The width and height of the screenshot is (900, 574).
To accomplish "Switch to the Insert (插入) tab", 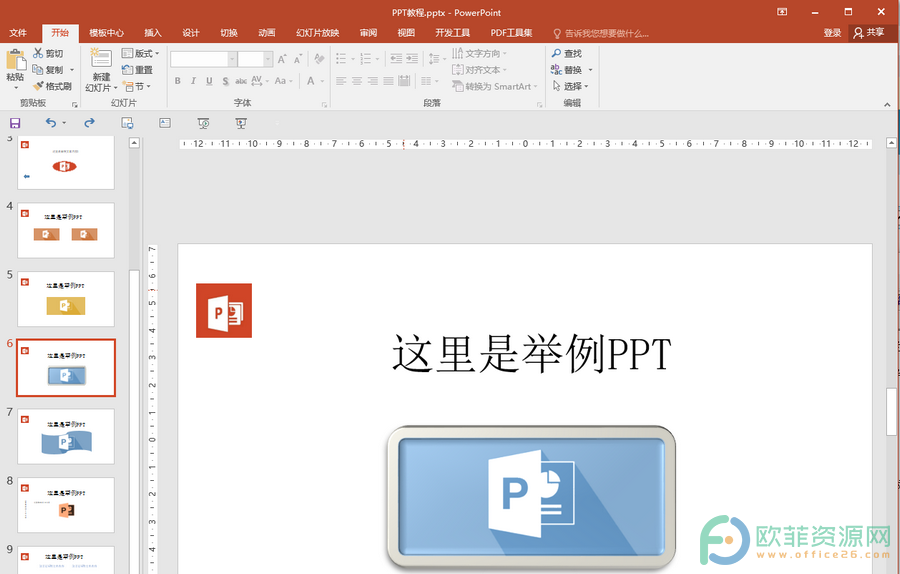I will click(x=153, y=33).
